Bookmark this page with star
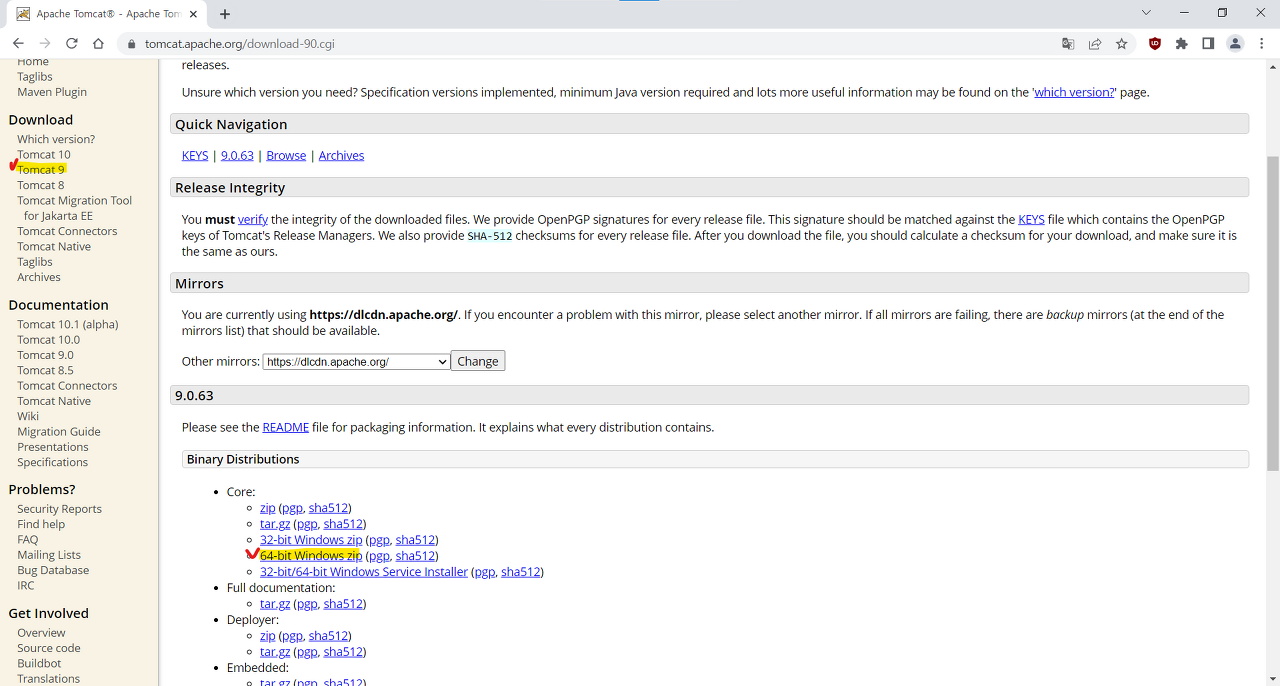 pos(1122,43)
